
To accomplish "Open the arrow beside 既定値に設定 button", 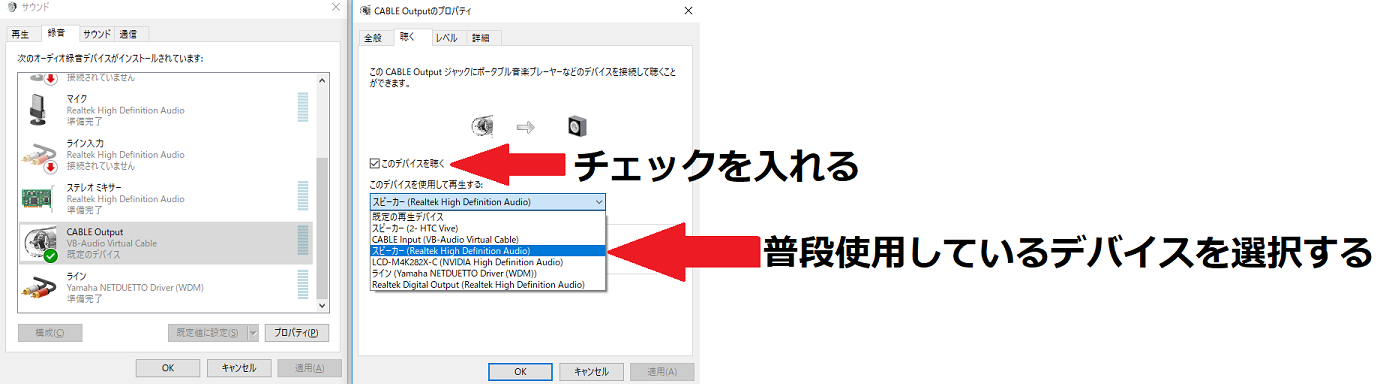I will (253, 332).
